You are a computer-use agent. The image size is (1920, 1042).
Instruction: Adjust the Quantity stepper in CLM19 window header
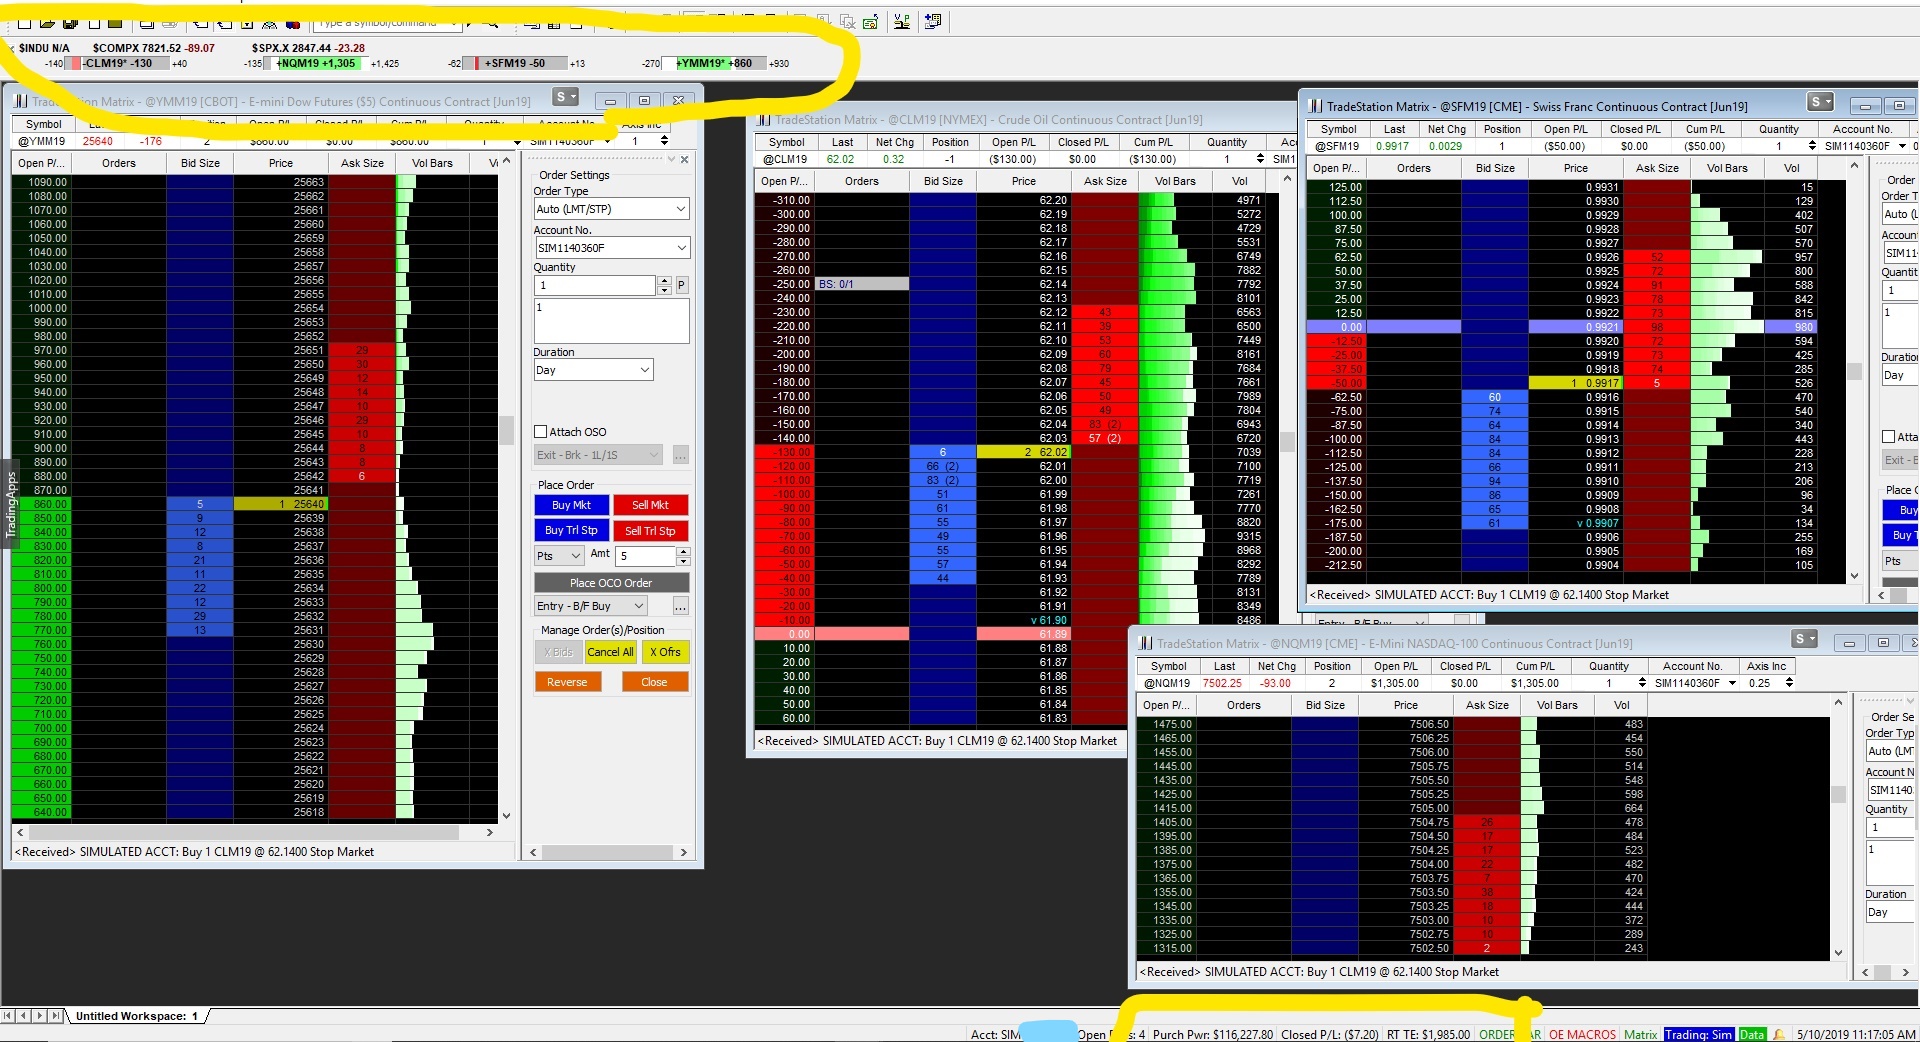click(x=1260, y=159)
